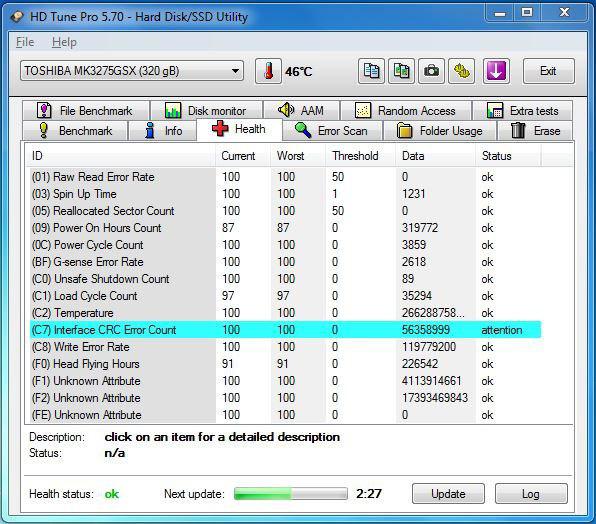Select the Power On Hours Count row
This screenshot has height=524, width=596.
click(285, 228)
